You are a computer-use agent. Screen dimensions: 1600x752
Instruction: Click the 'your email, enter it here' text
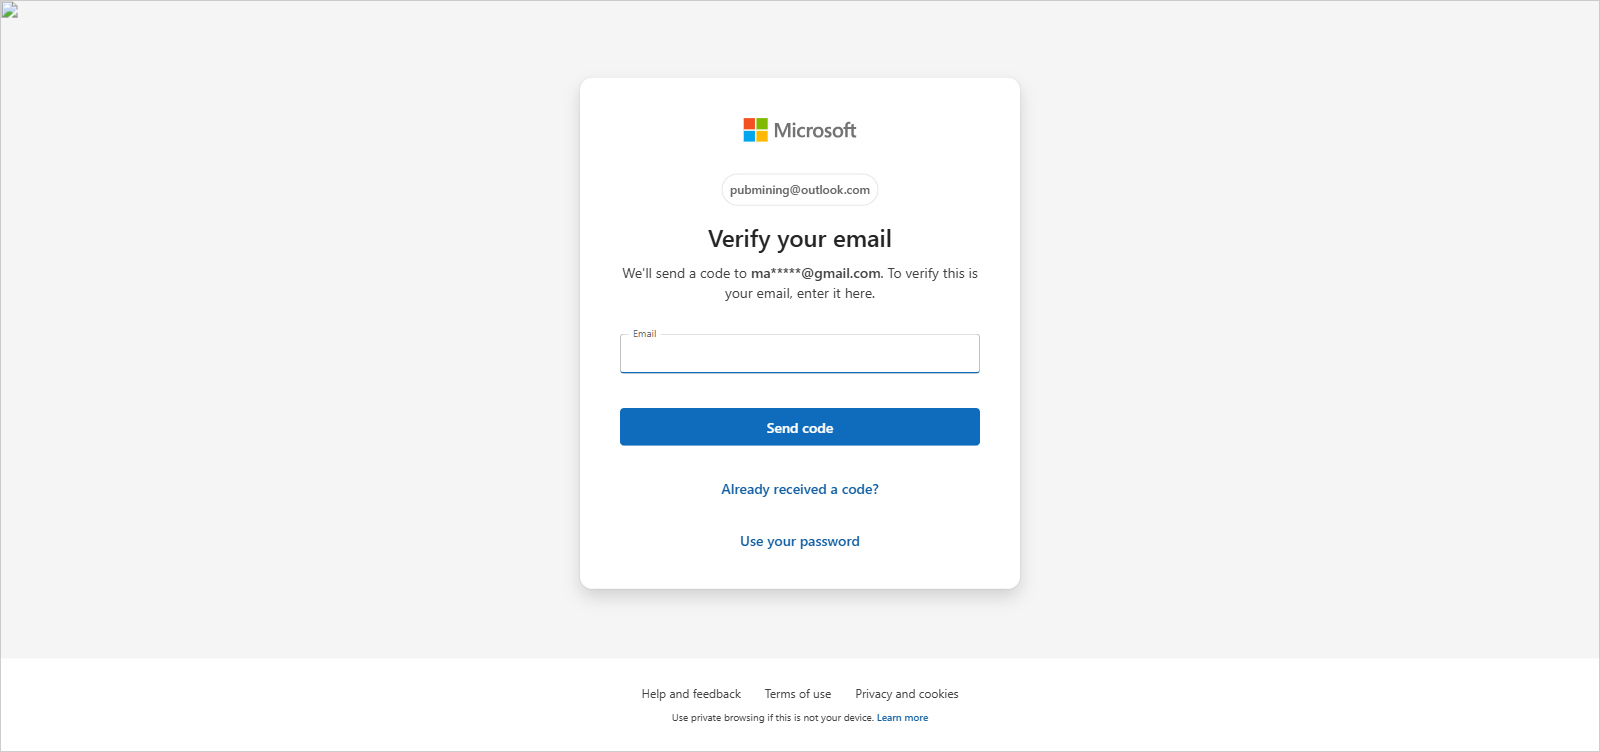coord(799,293)
